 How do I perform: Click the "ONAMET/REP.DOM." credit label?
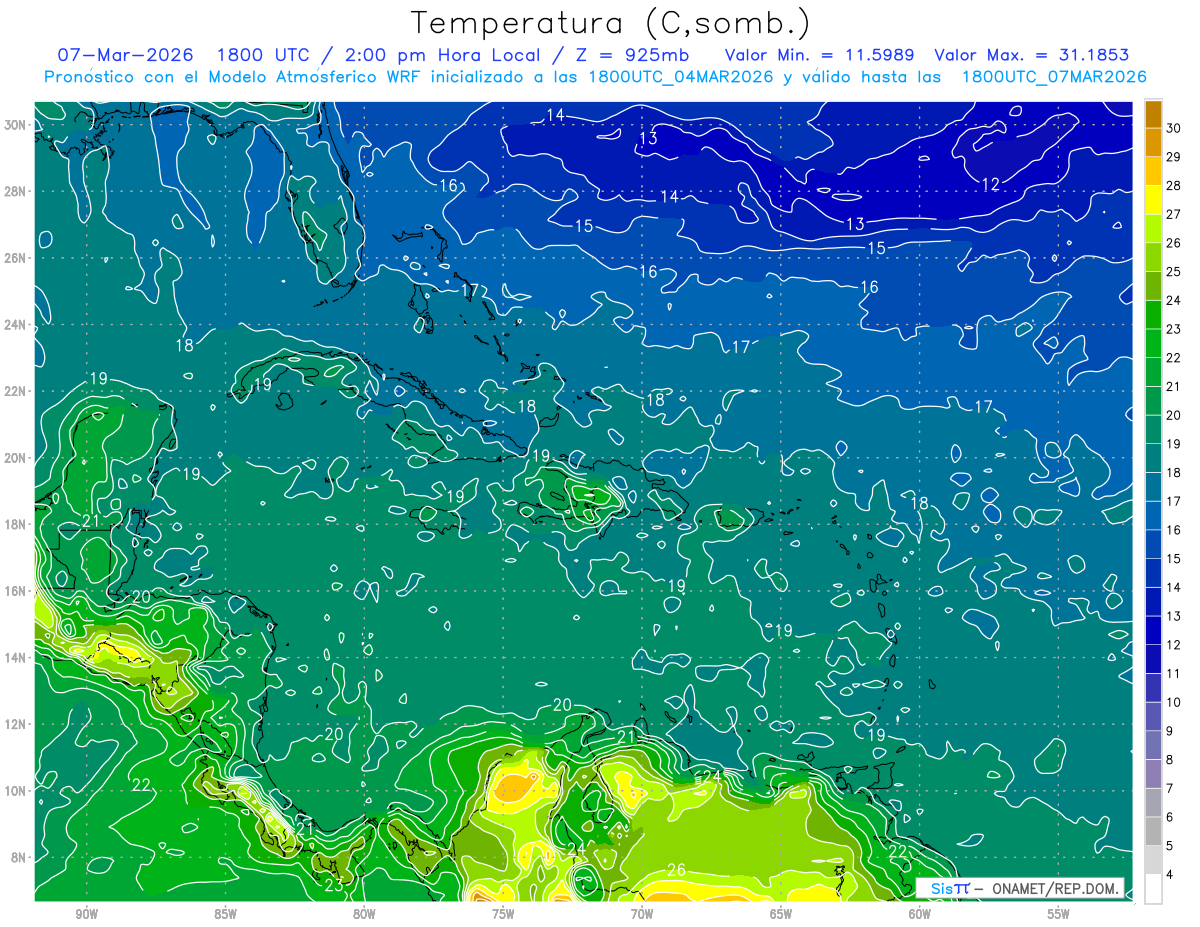tap(1055, 888)
